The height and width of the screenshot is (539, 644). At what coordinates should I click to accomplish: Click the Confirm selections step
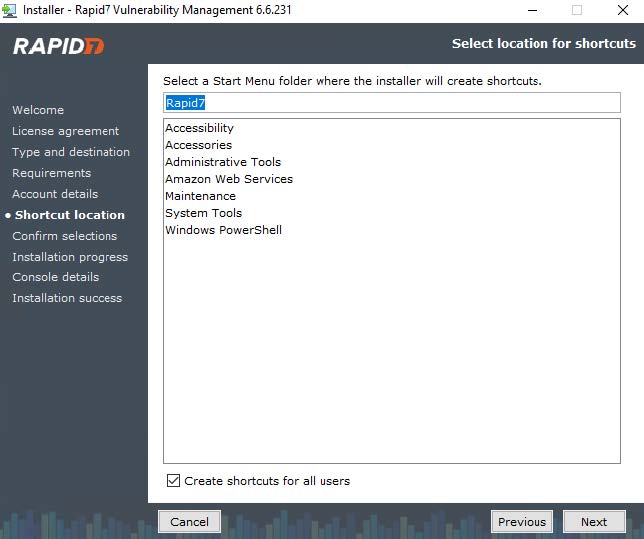pyautogui.click(x=64, y=236)
